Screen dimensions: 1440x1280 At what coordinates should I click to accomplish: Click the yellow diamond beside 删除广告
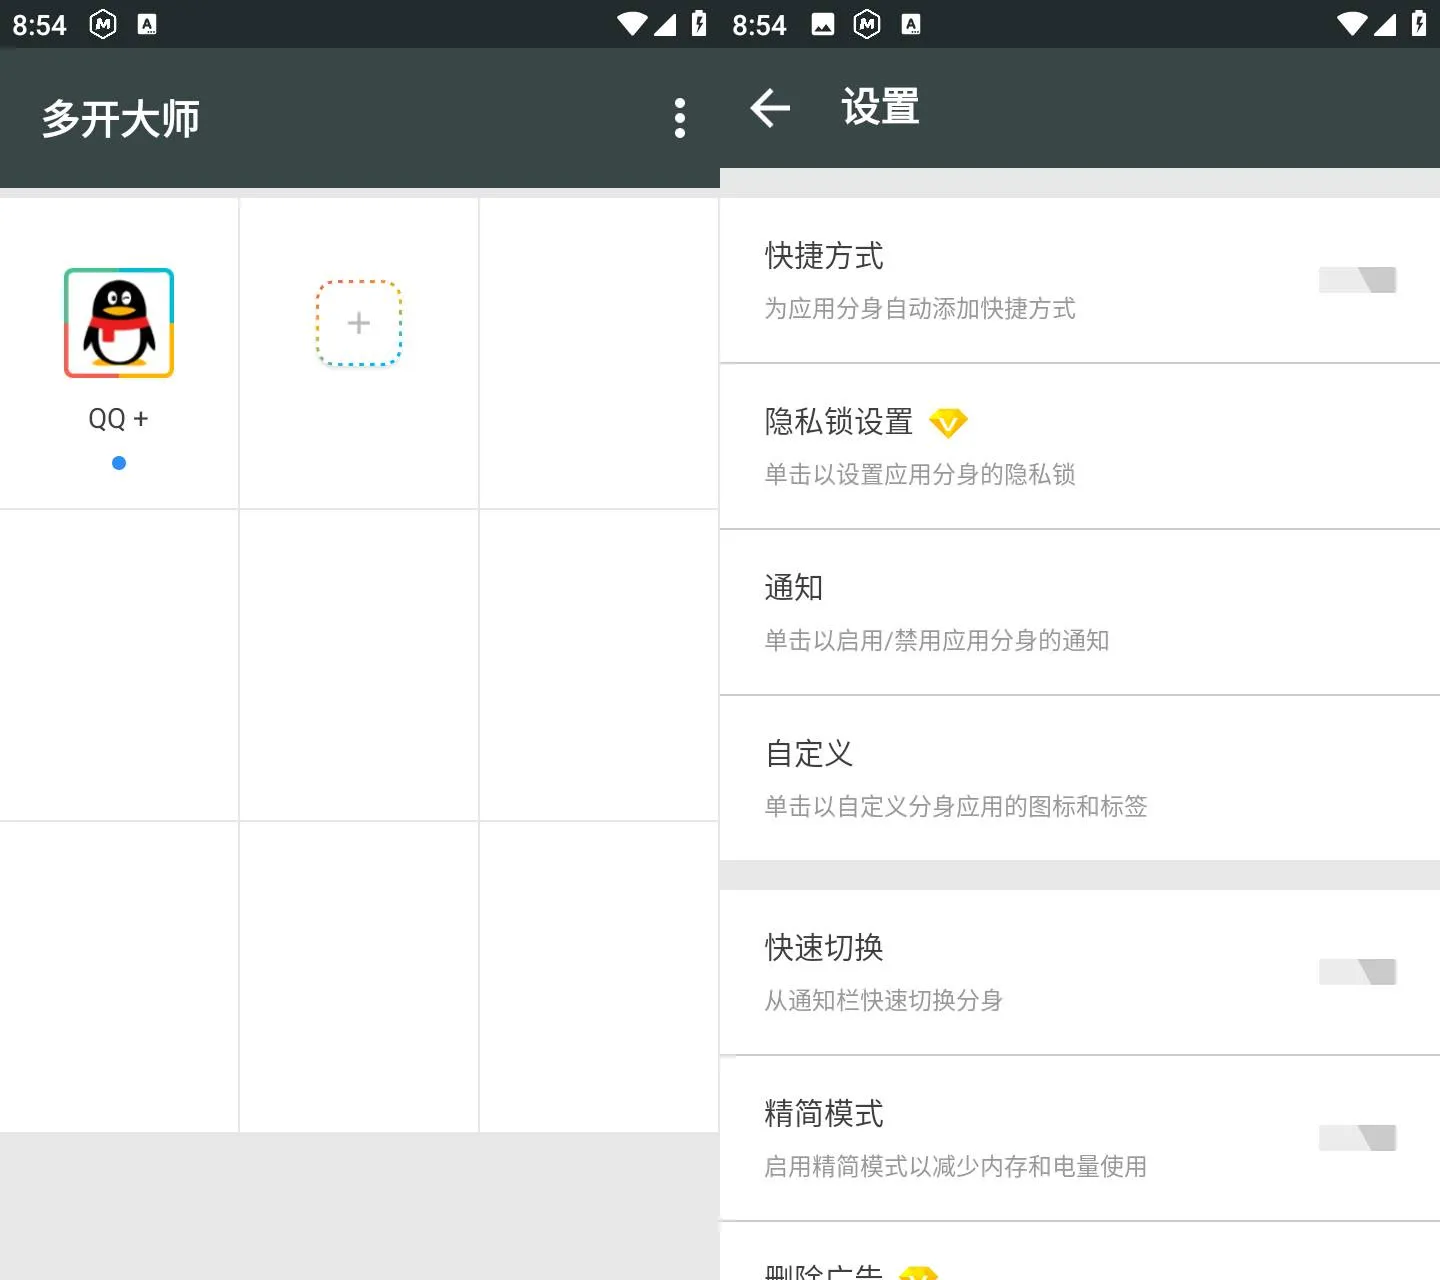918,1272
